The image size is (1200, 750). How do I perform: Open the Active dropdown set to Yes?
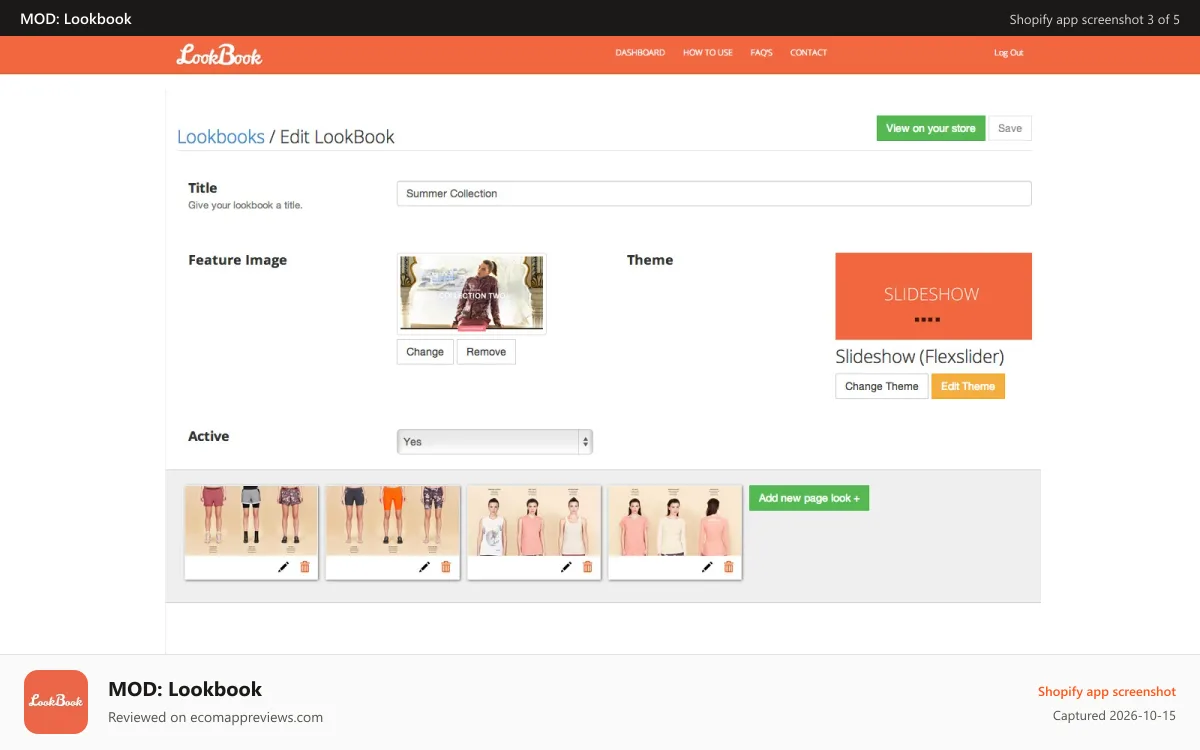click(495, 441)
